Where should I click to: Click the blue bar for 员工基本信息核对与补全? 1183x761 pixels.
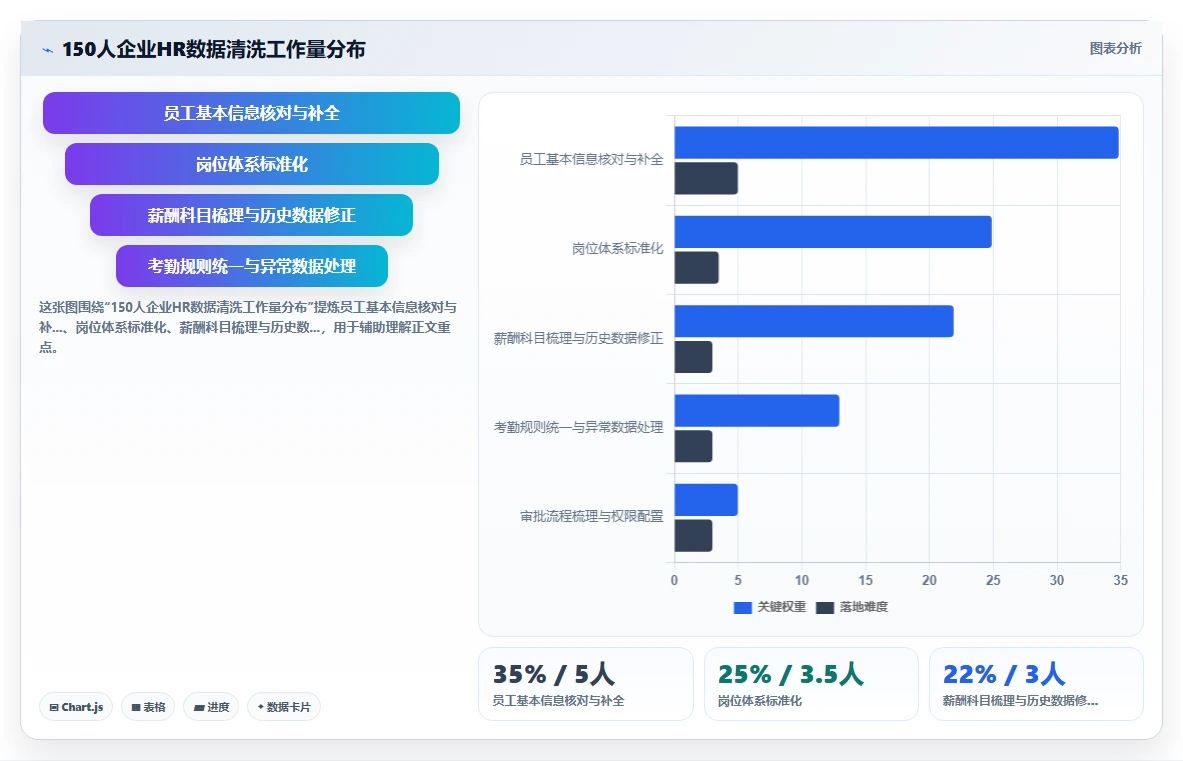[x=896, y=143]
